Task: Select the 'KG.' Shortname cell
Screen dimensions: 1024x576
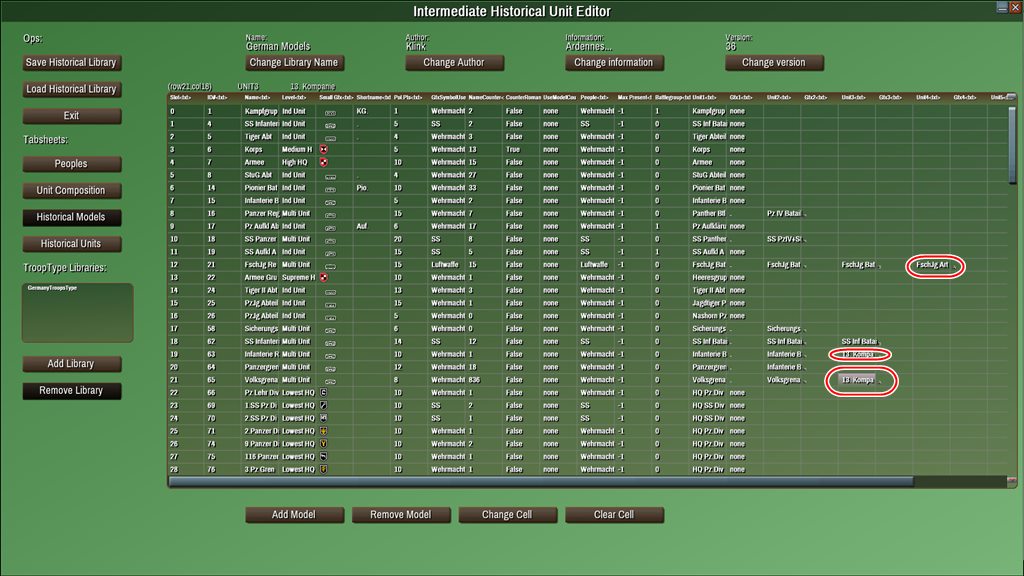Action: 362,111
